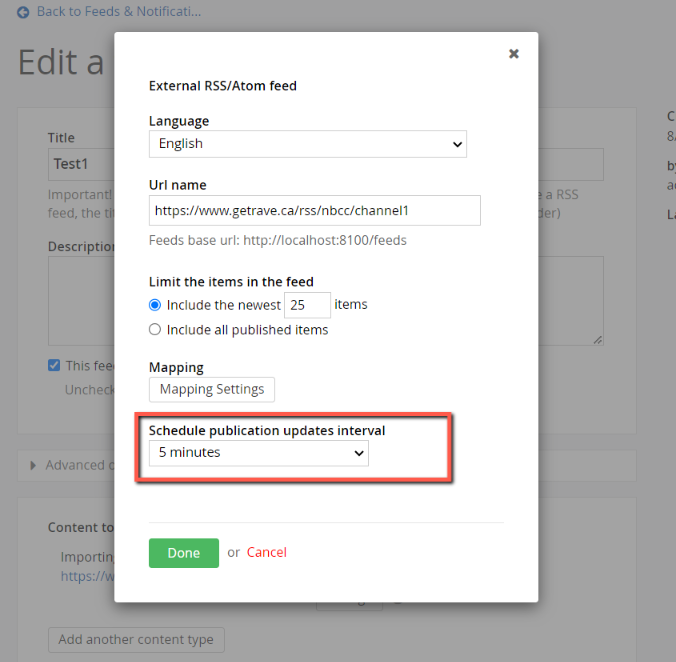Click the Description resize handle

pyautogui.click(x=598, y=340)
